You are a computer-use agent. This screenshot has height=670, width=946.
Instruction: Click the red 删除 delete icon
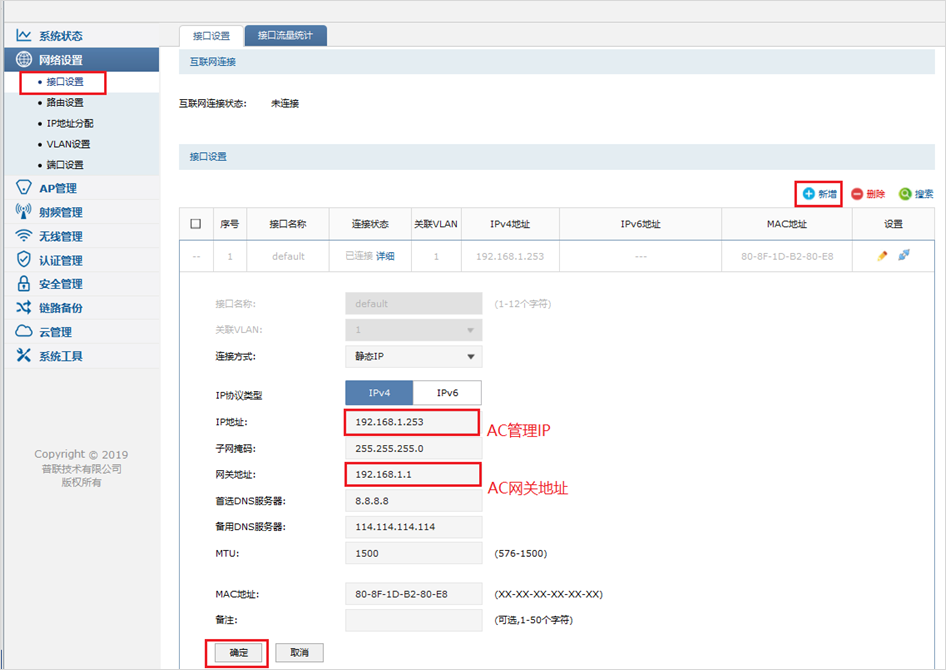[x=857, y=194]
